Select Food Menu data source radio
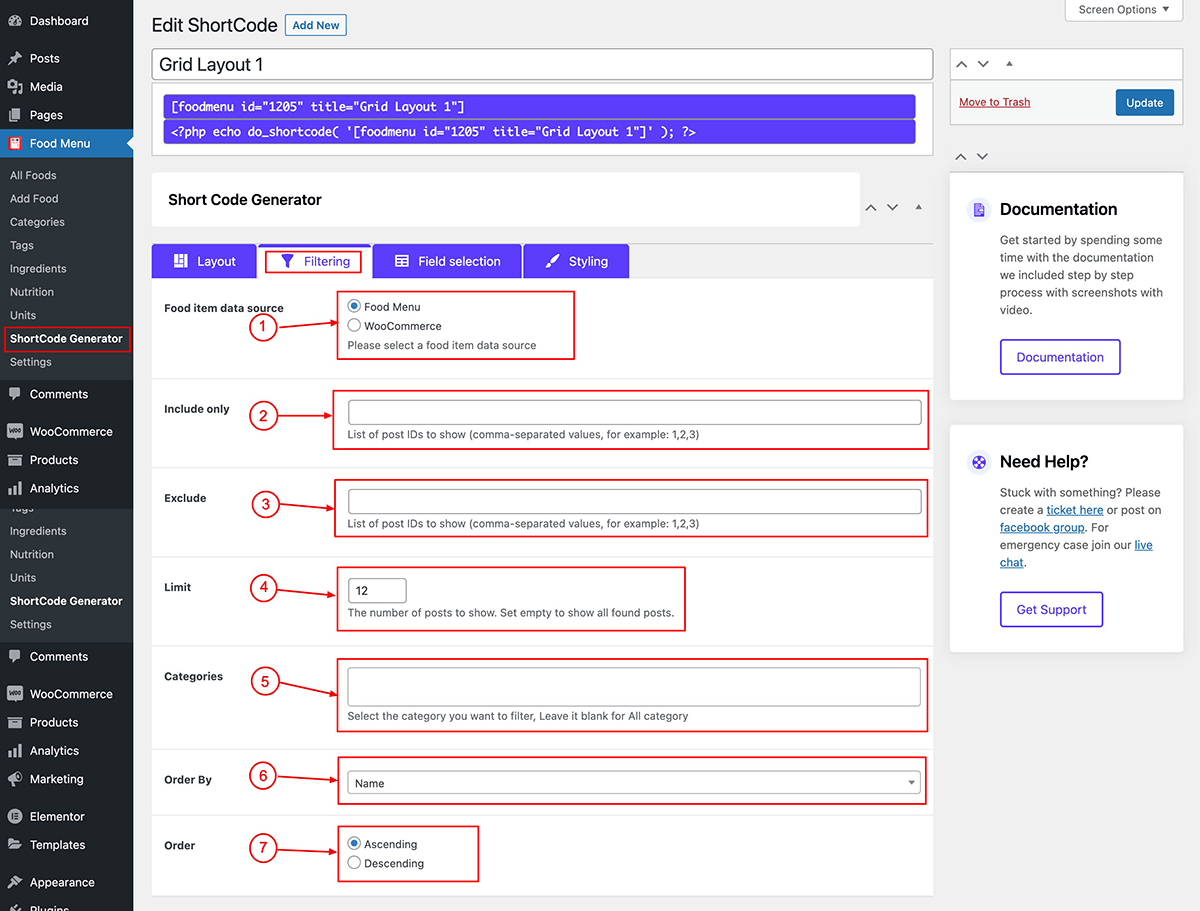The image size is (1200, 911). coord(354,307)
